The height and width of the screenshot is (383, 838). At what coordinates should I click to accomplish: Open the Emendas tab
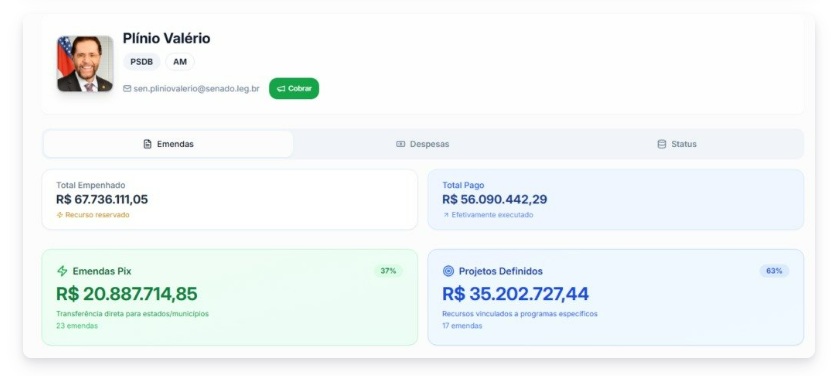pos(168,144)
